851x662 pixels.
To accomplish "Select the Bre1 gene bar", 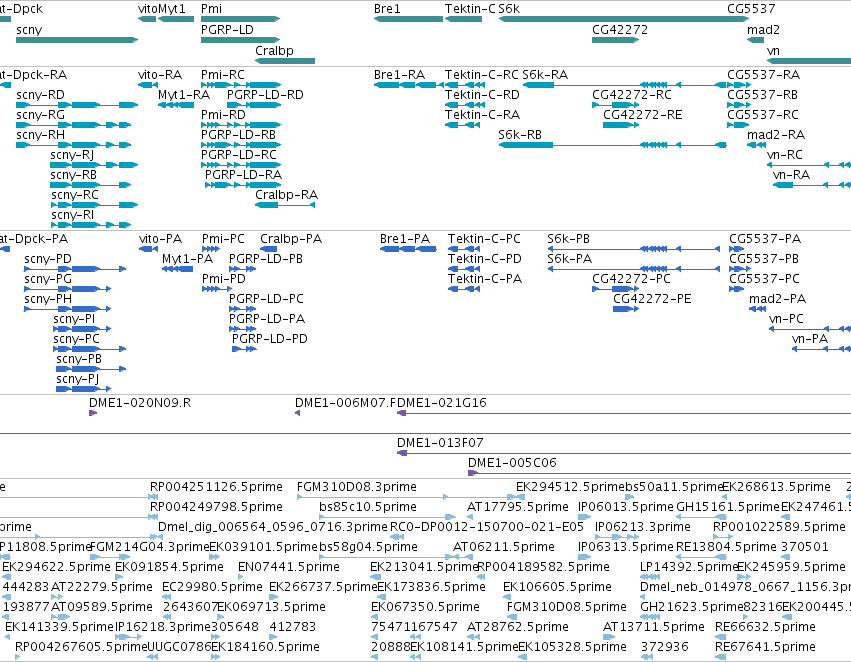I will point(408,19).
